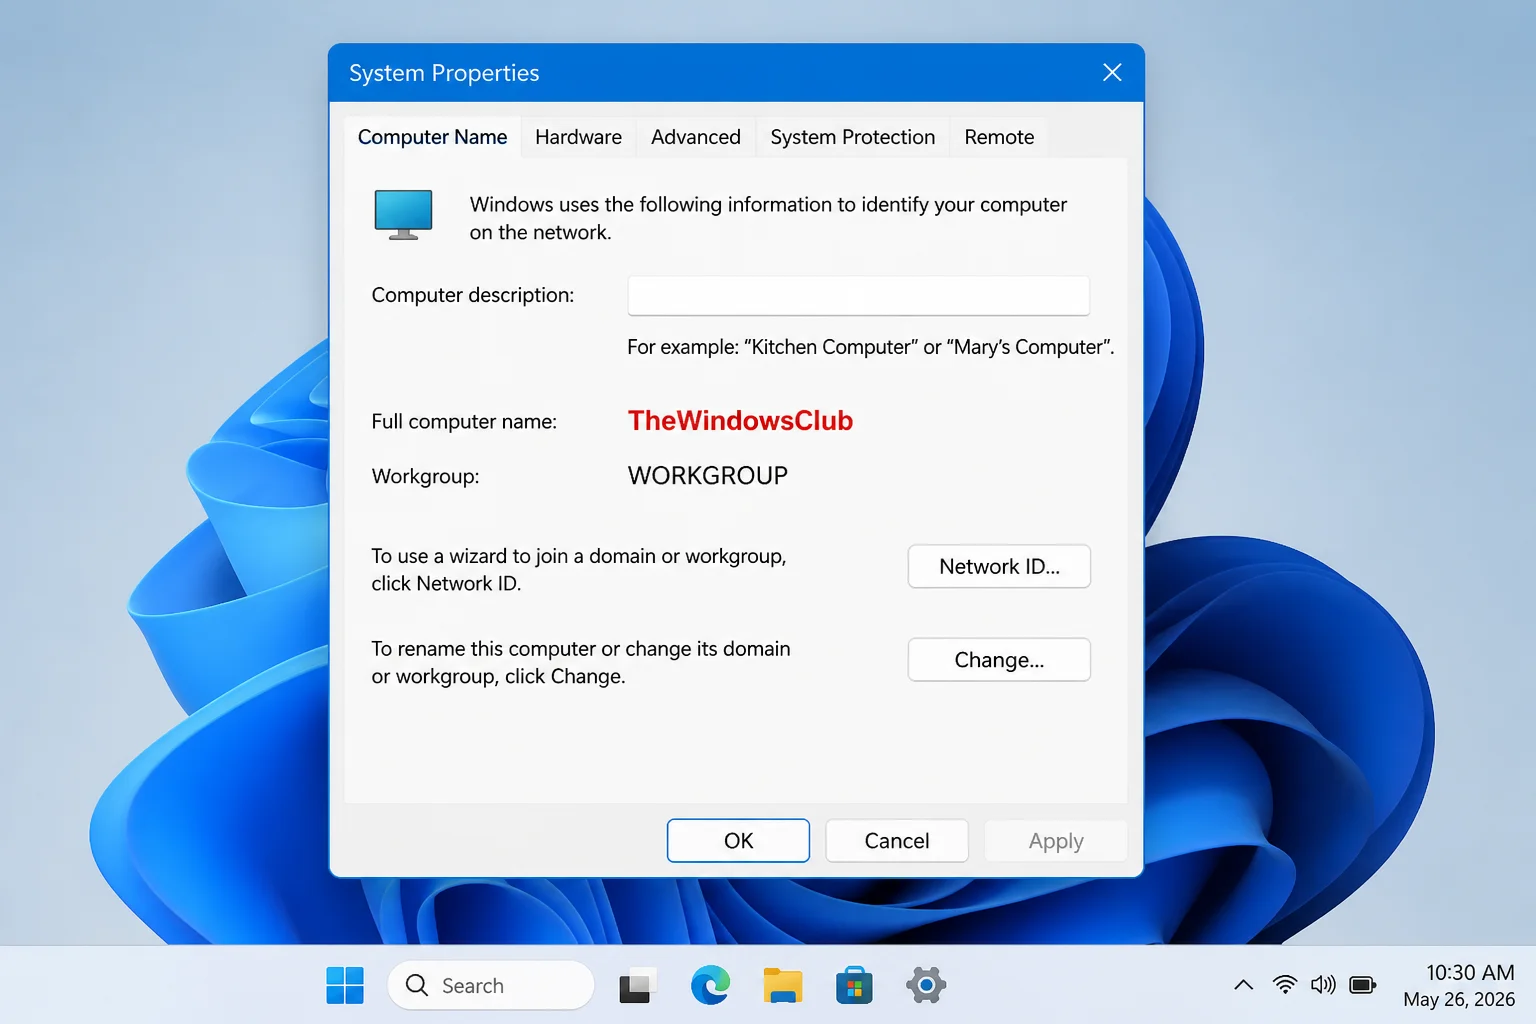
Task: Open the System Protection tab
Action: click(x=853, y=137)
